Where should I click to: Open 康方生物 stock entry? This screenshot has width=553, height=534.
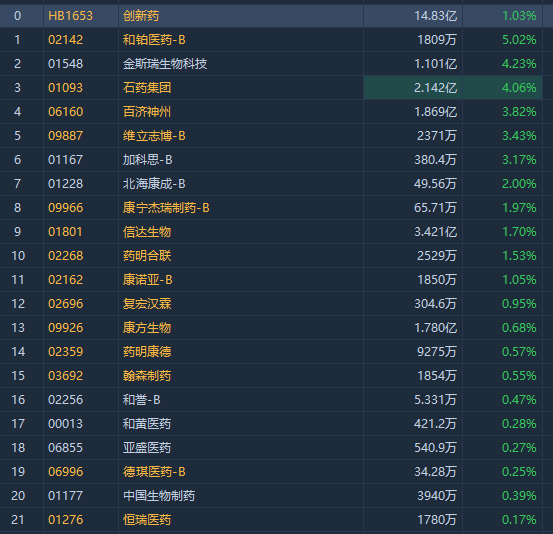(x=147, y=328)
